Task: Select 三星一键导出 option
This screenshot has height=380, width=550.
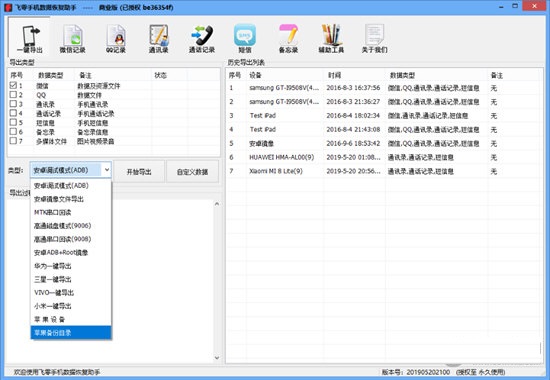Action: 71,279
